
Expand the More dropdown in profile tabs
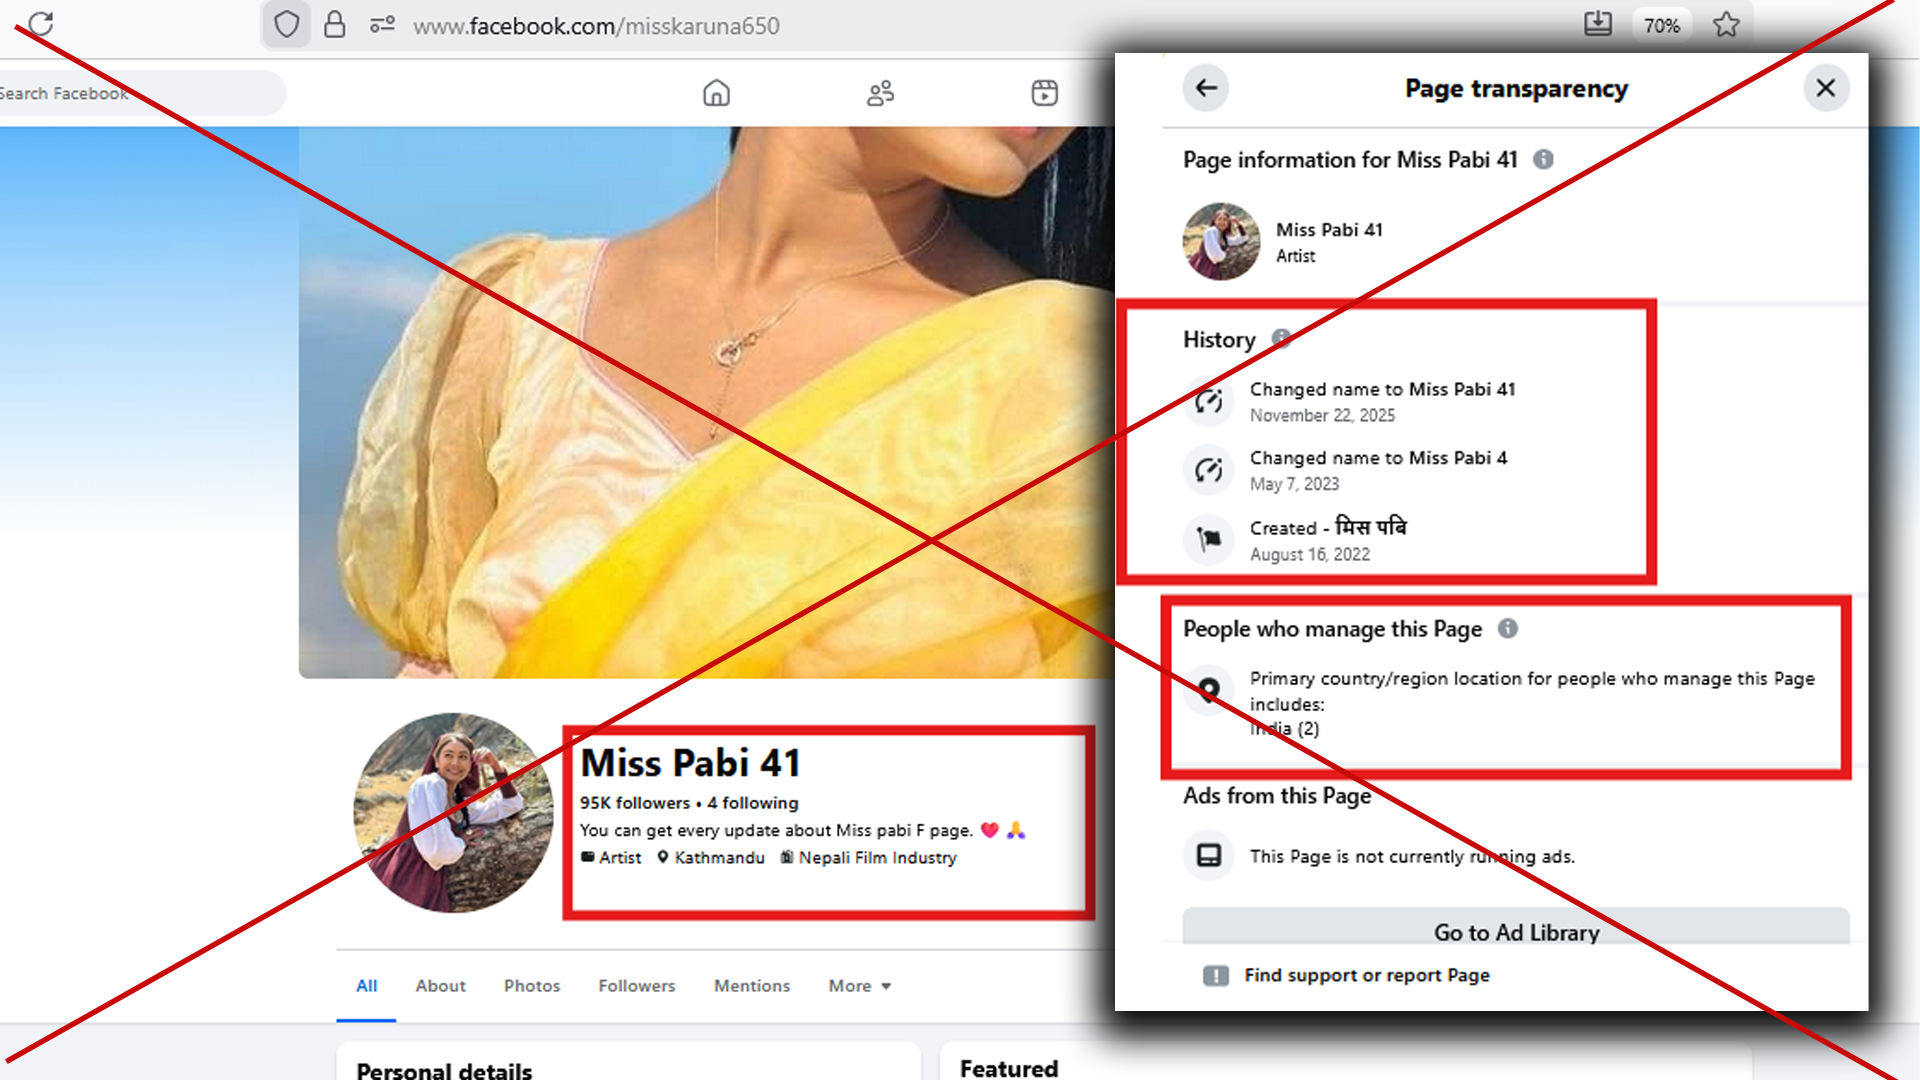tap(859, 986)
